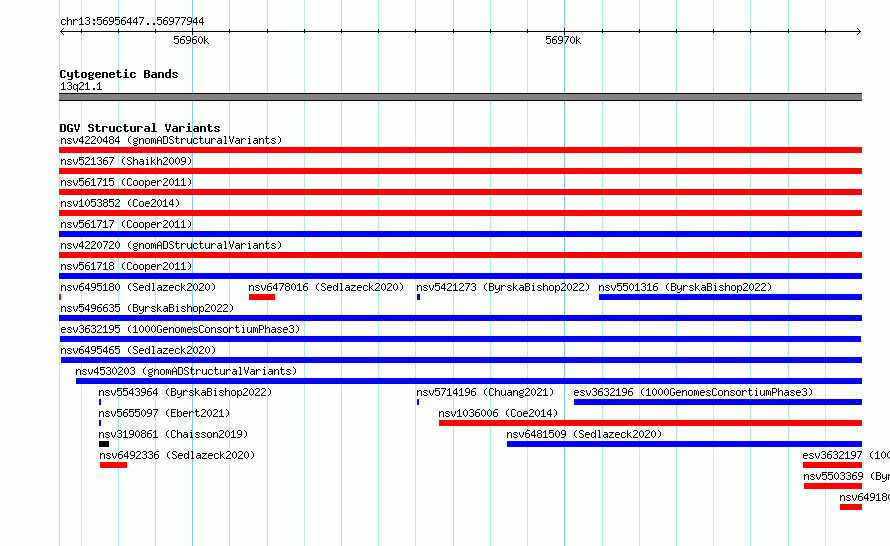Select nsv6481509 (Sedlazeck2020) label

tap(584, 434)
